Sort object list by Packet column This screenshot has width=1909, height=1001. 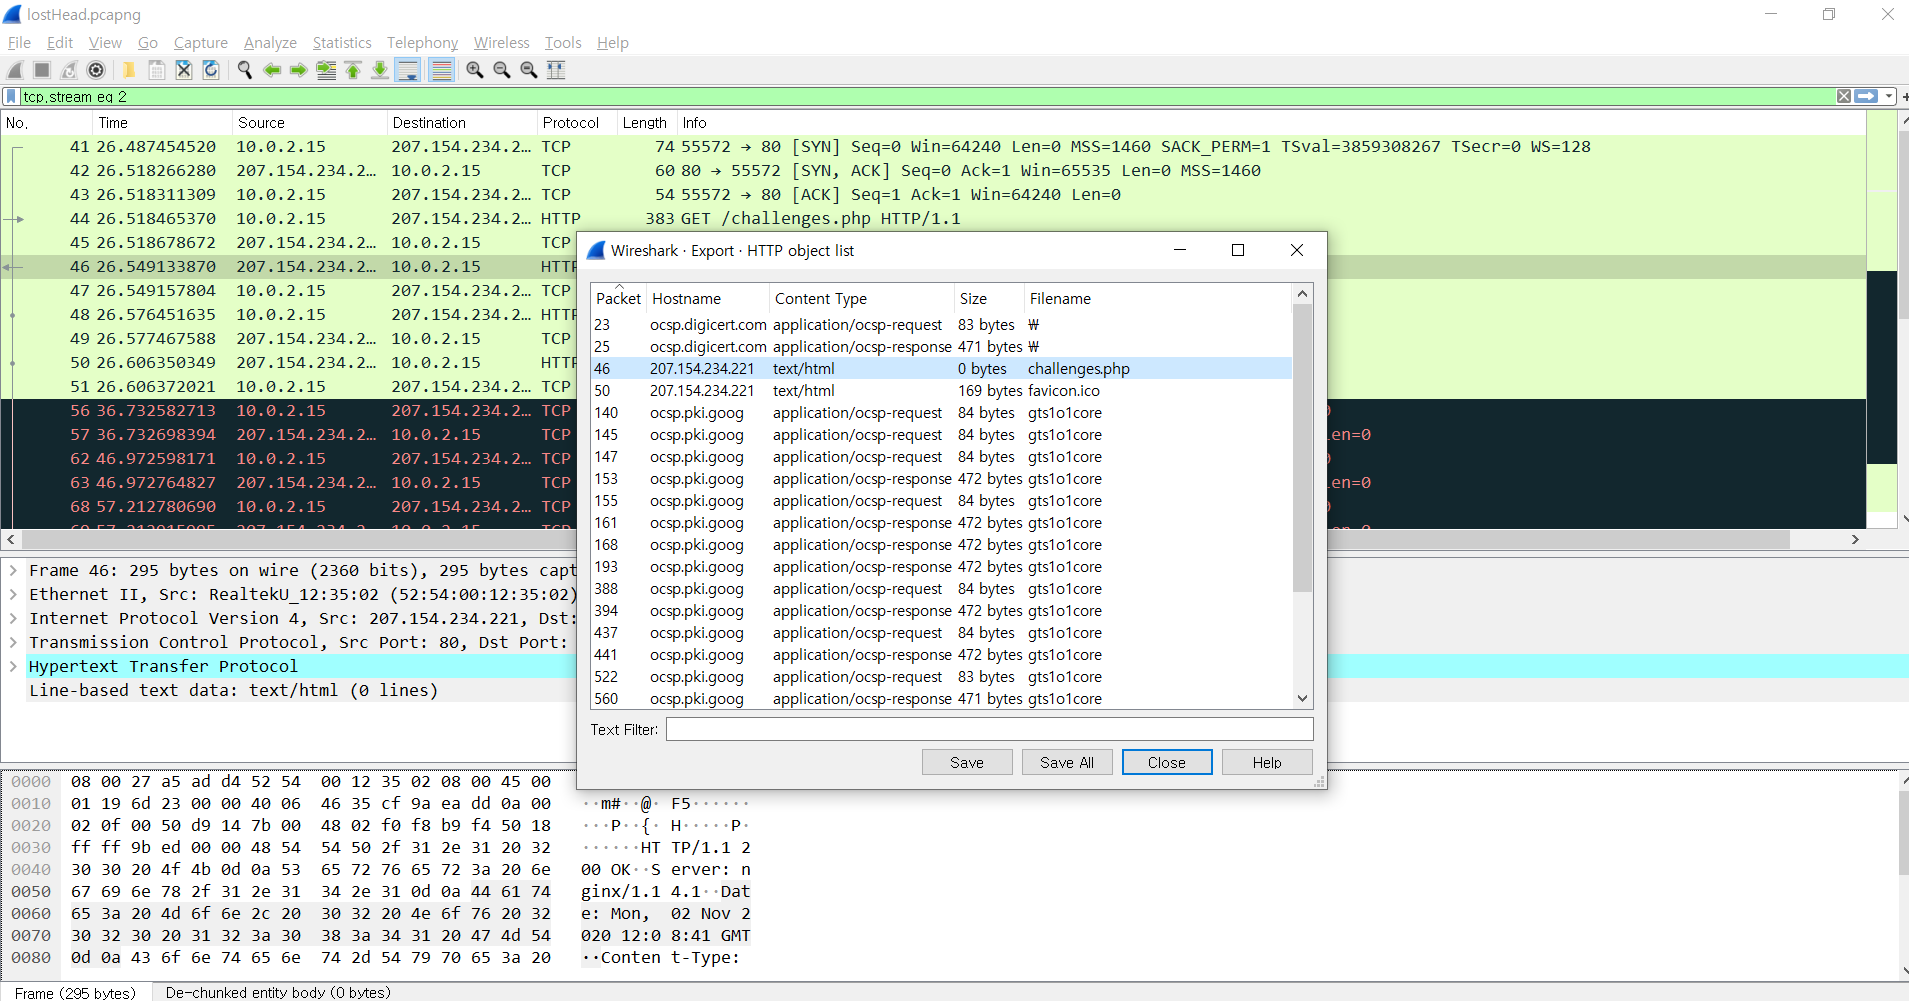[619, 298]
